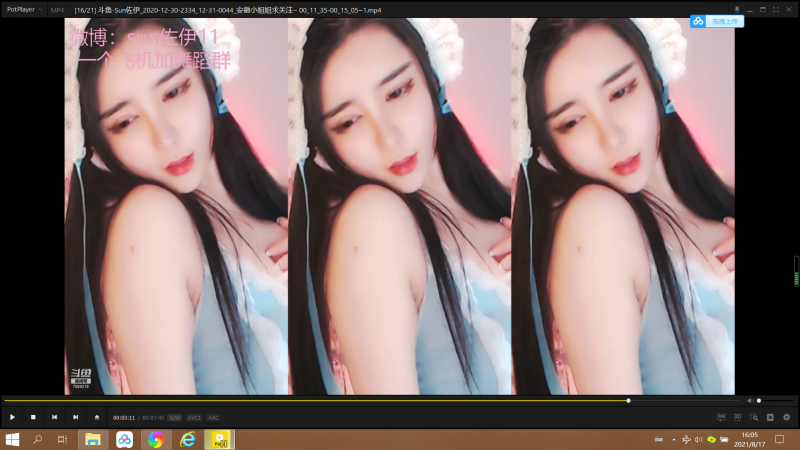Mute the player volume speaker icon

(750, 401)
